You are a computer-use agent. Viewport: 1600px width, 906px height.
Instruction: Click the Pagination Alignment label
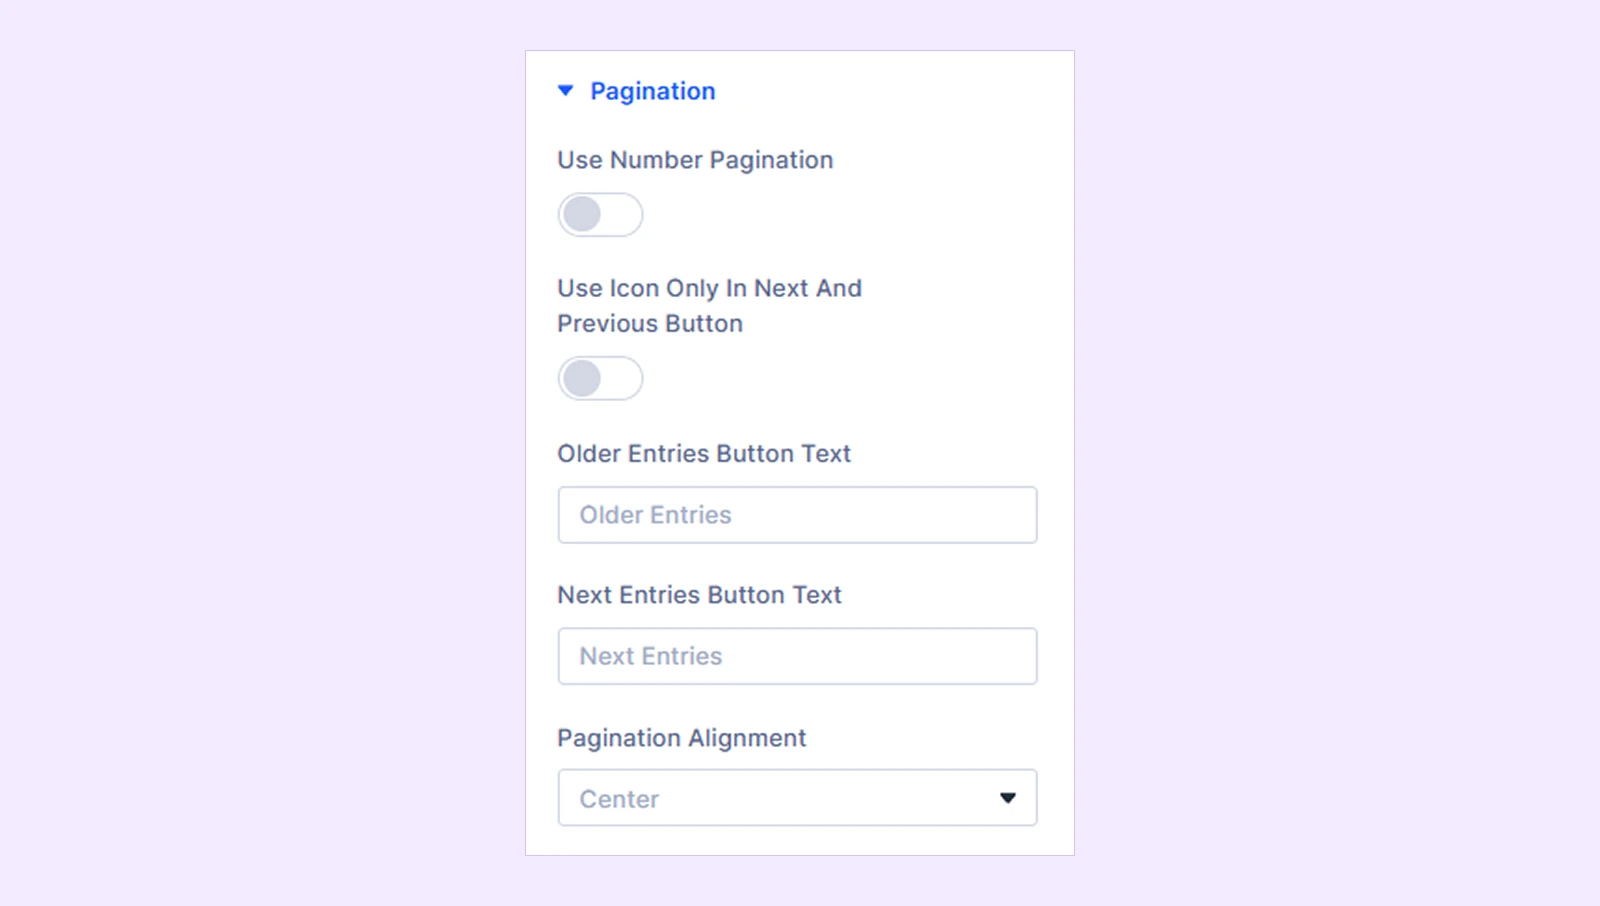click(681, 738)
